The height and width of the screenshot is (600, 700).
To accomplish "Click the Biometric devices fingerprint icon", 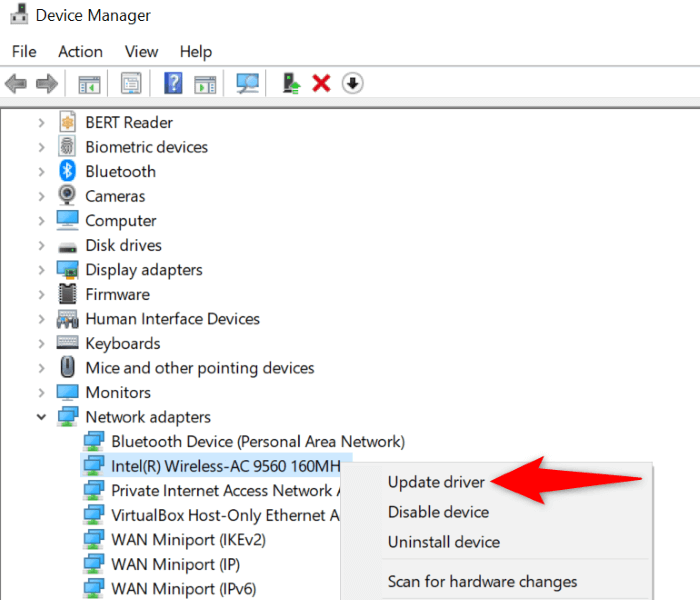I will (x=67, y=146).
